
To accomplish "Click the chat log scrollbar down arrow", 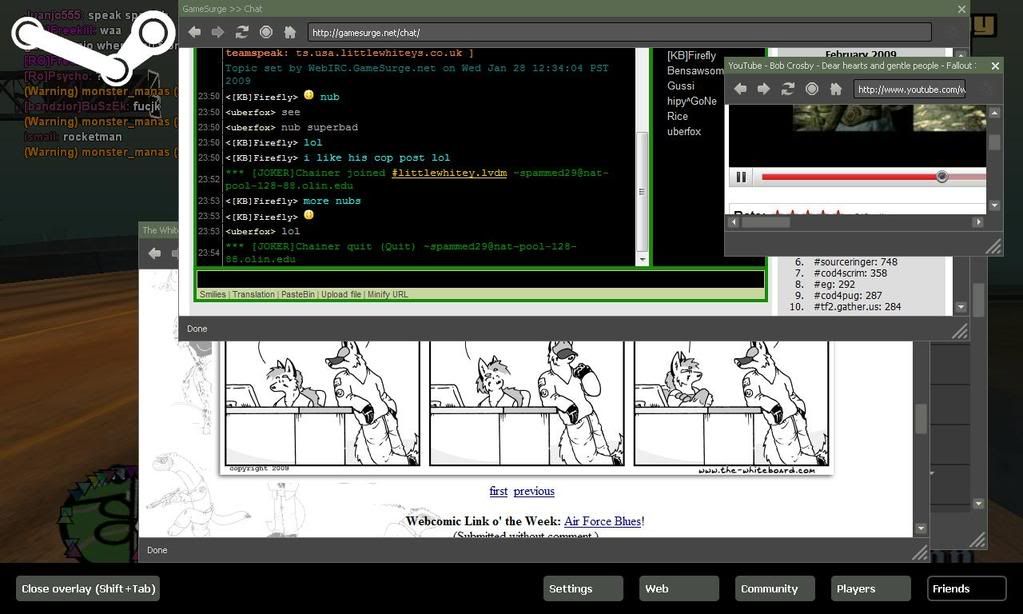I will (x=642, y=260).
